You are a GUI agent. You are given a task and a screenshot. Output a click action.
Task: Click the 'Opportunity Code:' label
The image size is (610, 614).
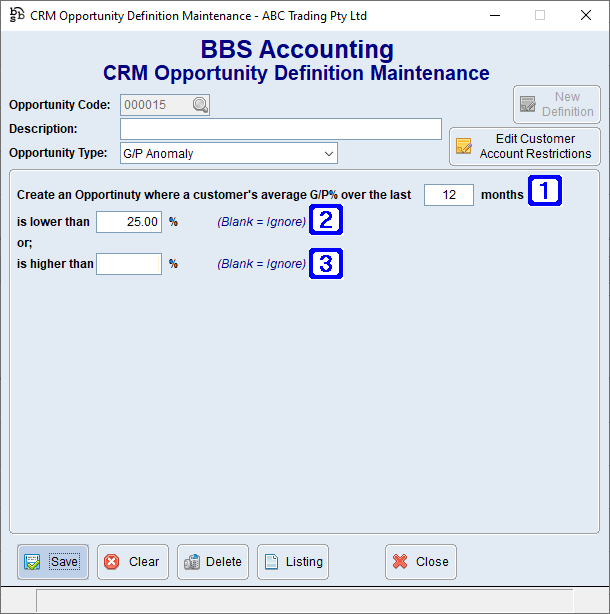(60, 105)
